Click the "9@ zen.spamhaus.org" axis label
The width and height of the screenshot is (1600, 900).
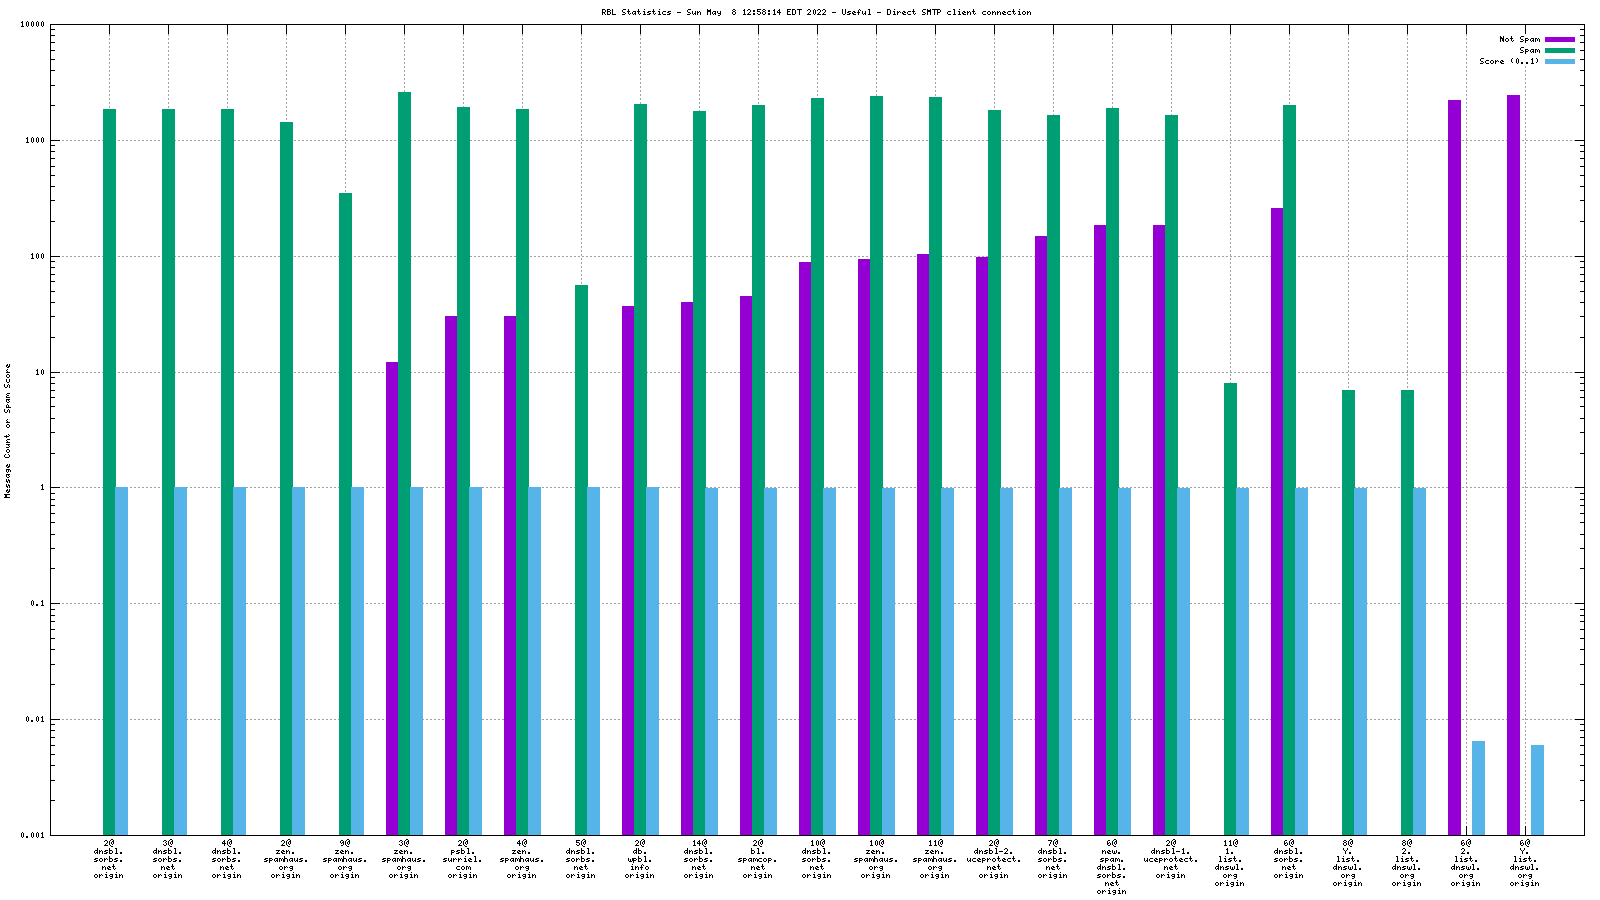click(344, 860)
